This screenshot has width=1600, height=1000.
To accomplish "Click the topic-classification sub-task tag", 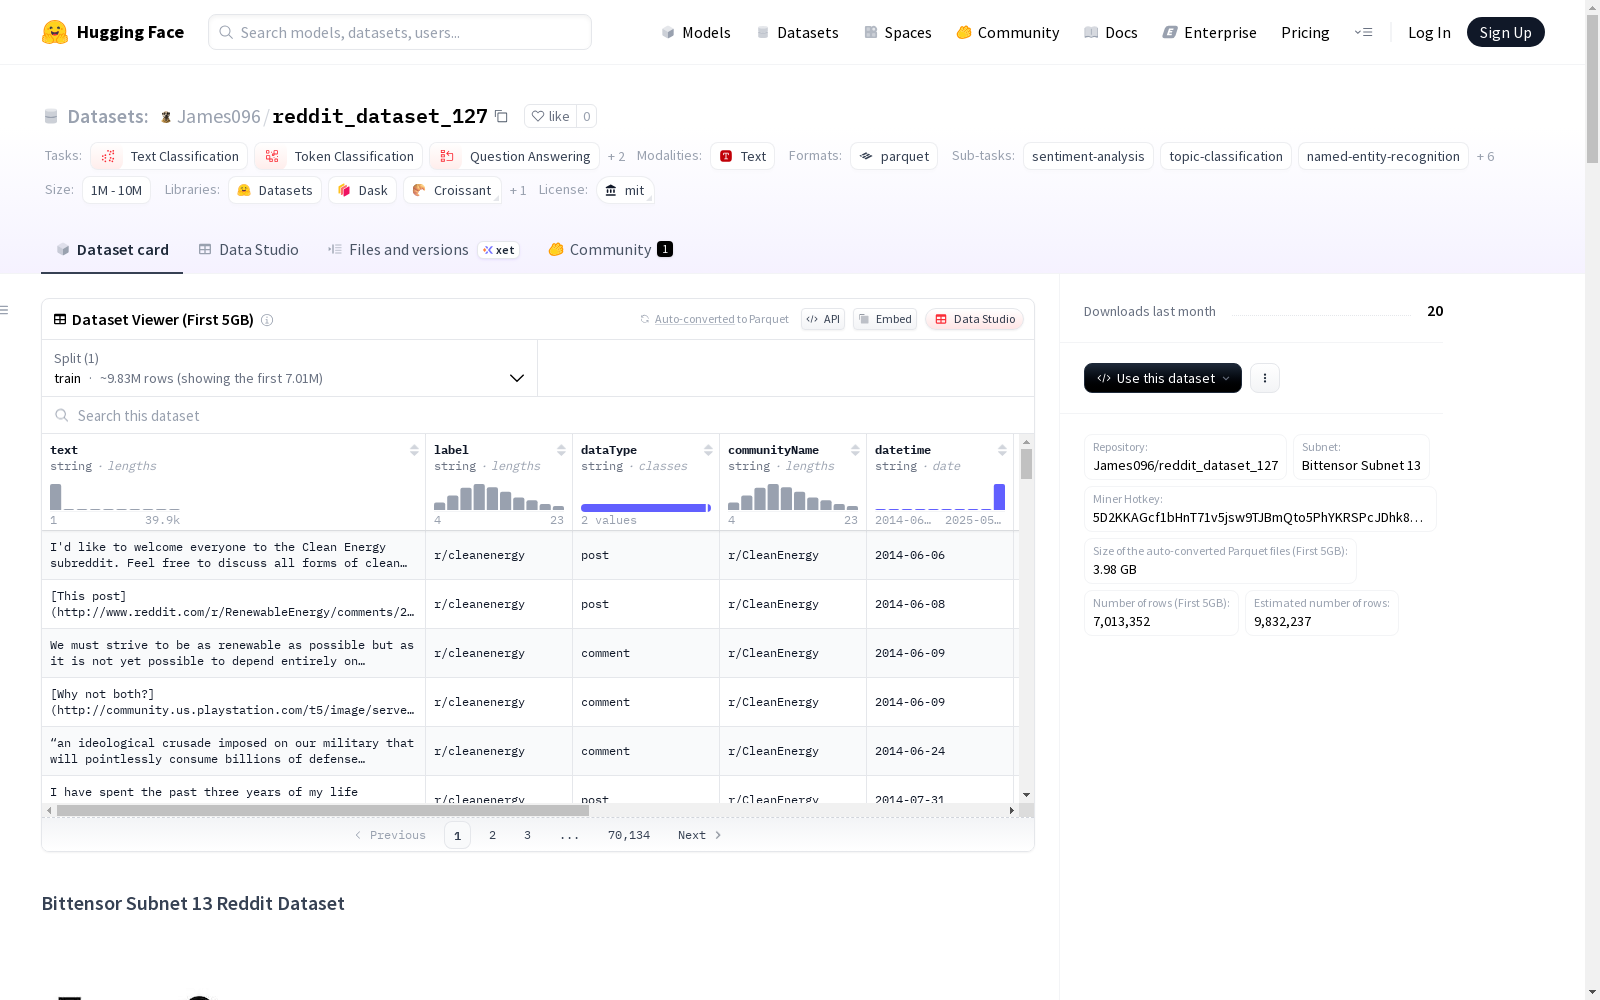I will tap(1226, 156).
